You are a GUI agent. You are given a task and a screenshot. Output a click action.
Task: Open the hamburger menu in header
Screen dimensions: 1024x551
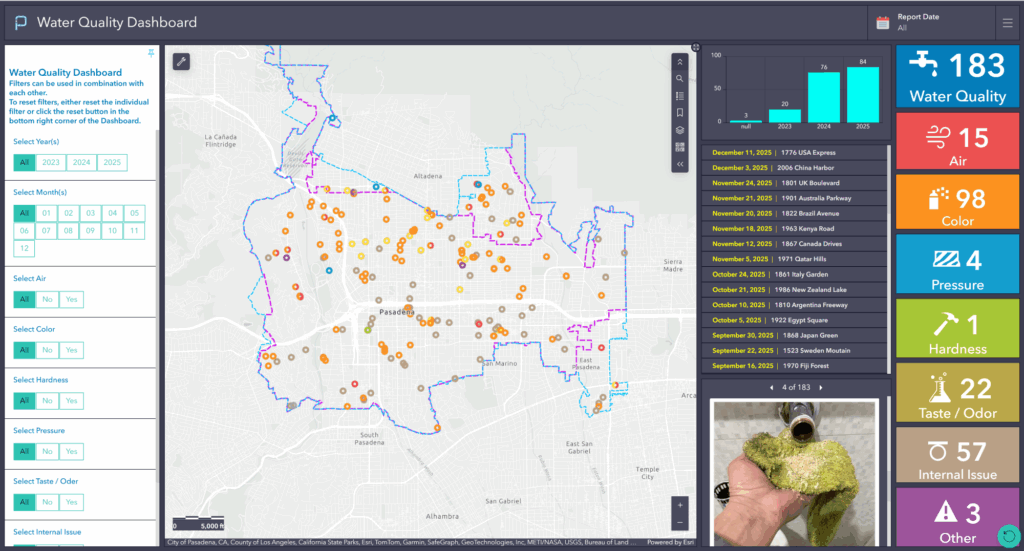(x=1008, y=23)
